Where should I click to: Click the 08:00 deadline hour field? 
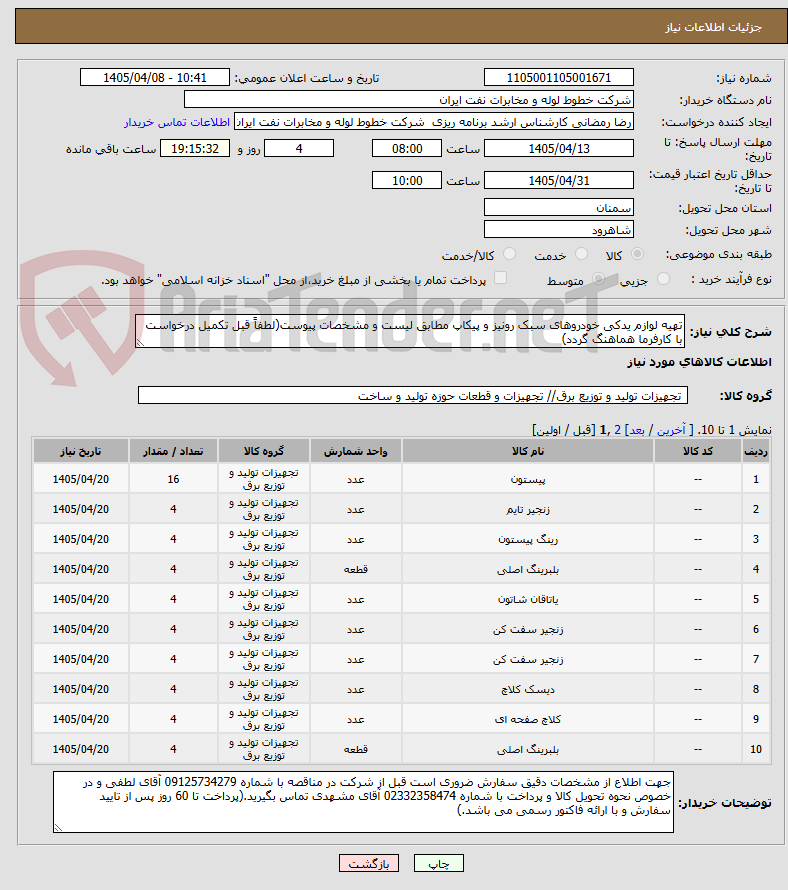click(x=406, y=149)
